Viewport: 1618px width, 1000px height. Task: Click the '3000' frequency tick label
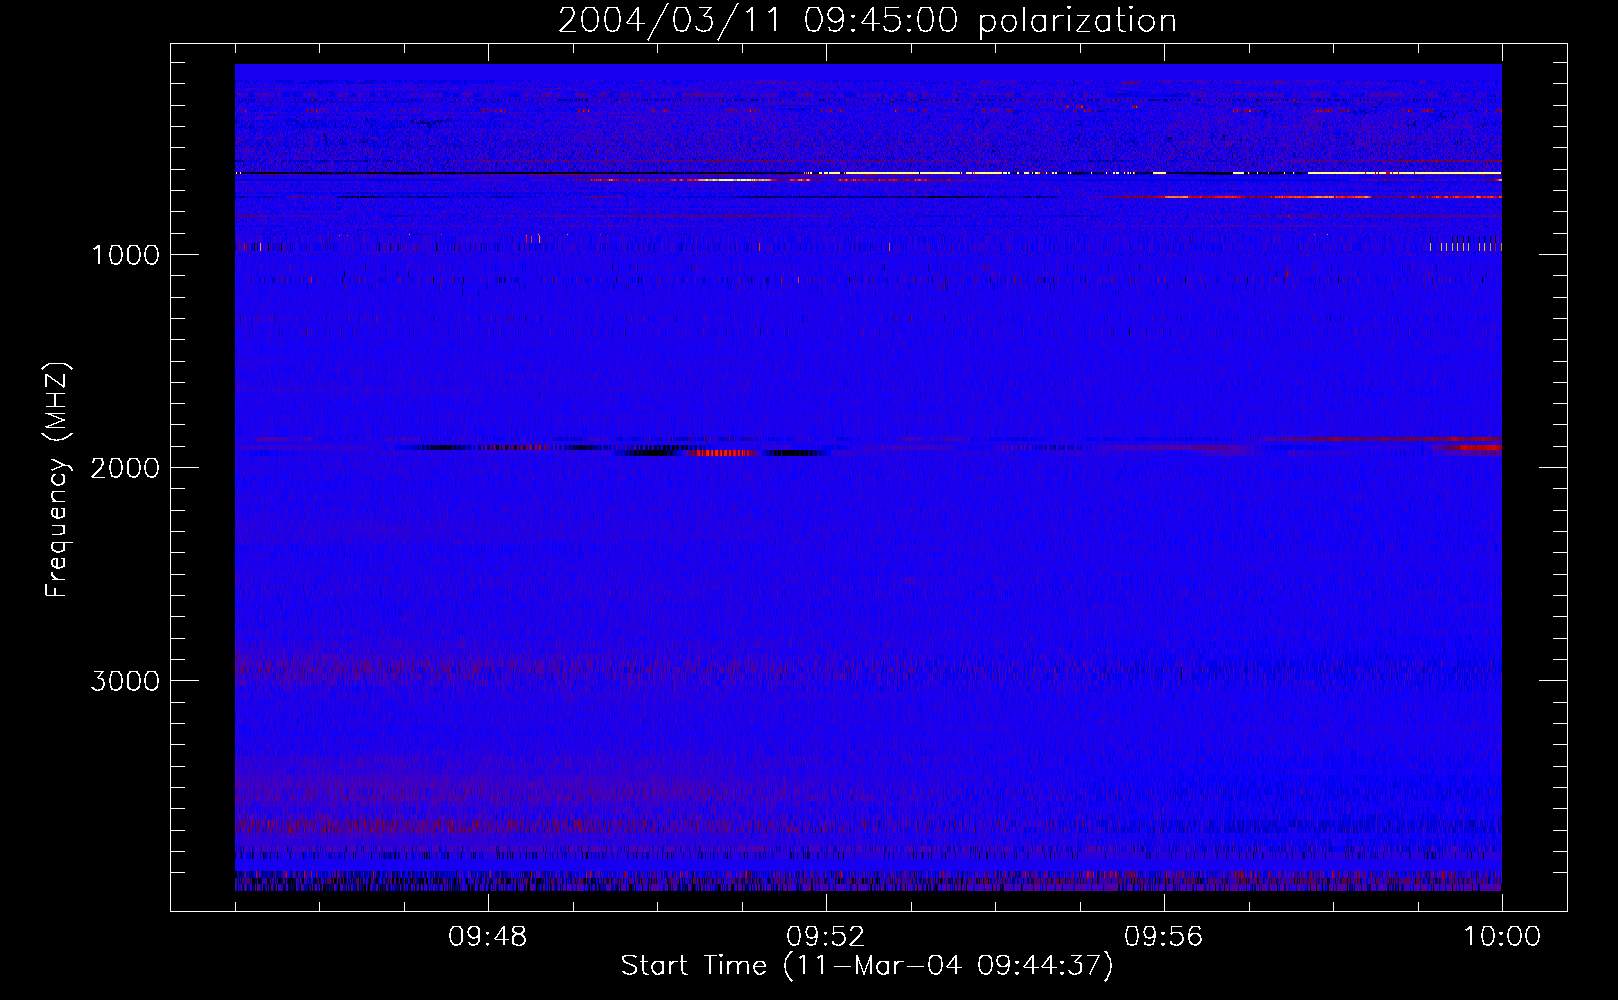(125, 681)
